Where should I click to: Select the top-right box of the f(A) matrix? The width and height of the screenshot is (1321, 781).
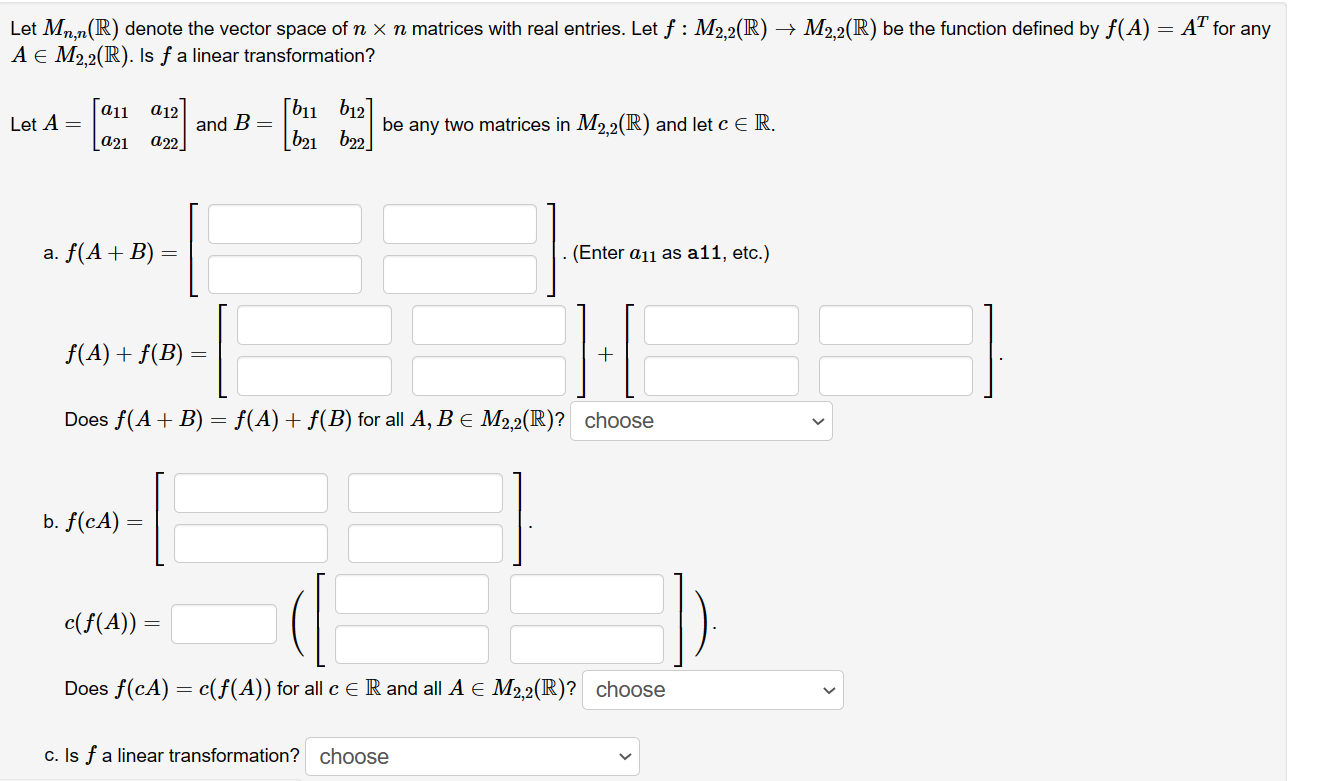488,324
